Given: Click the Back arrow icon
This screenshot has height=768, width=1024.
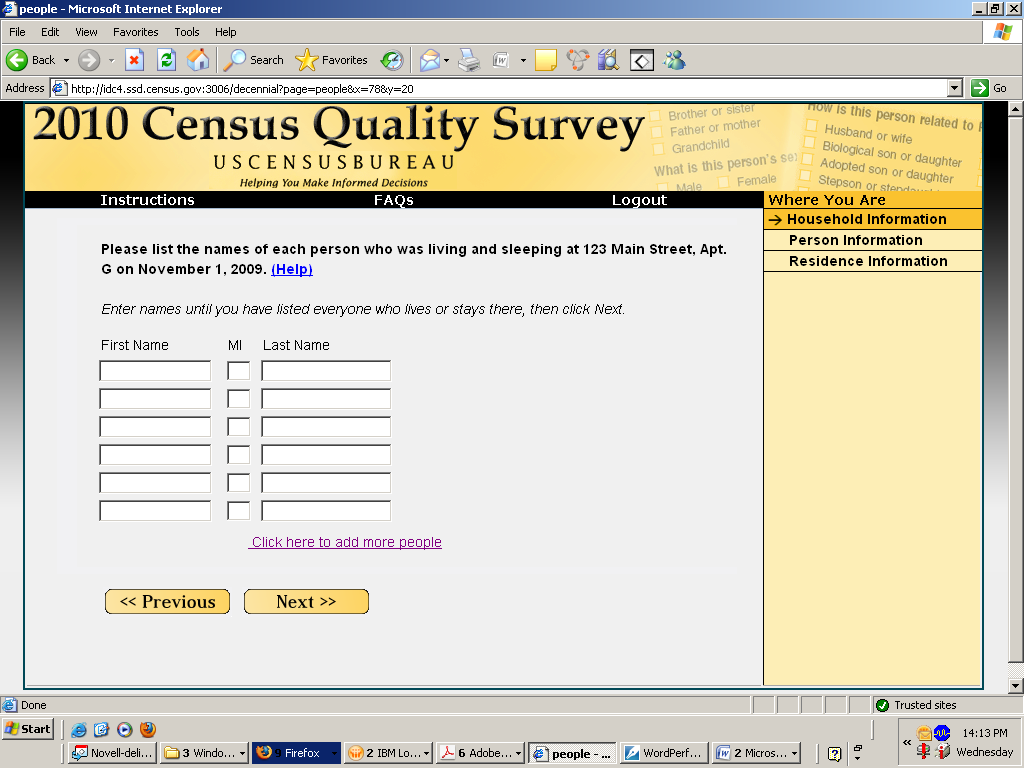Looking at the screenshot, I should [x=17, y=60].
